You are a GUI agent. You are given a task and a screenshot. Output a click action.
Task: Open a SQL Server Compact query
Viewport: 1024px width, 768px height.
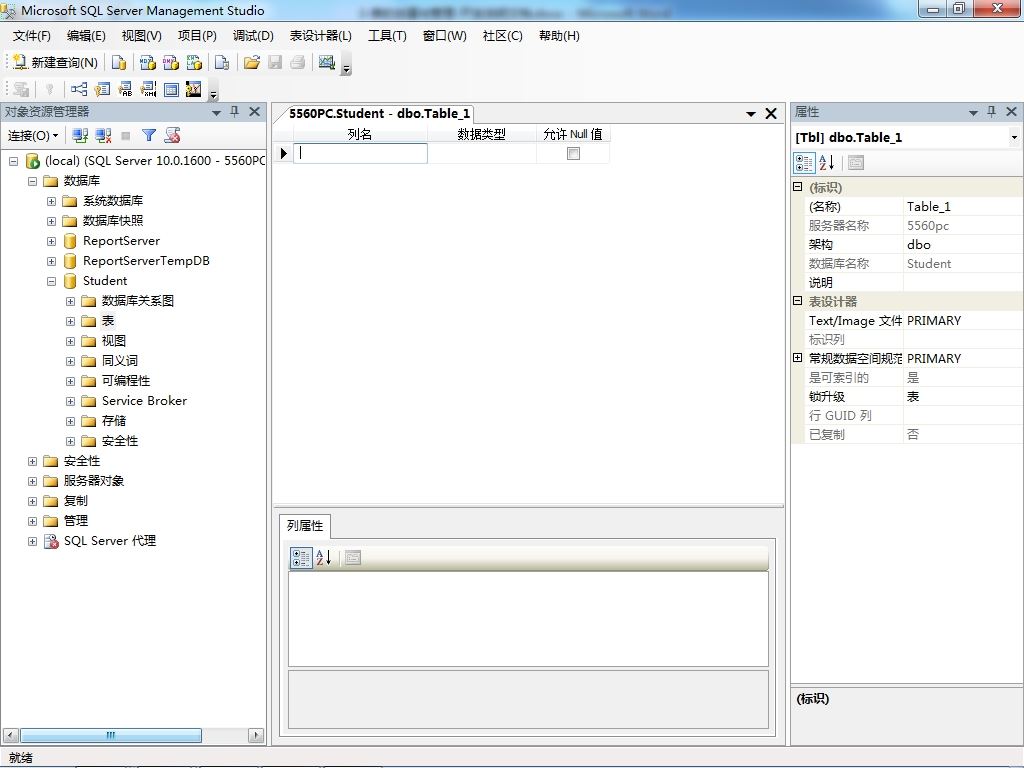click(x=222, y=63)
